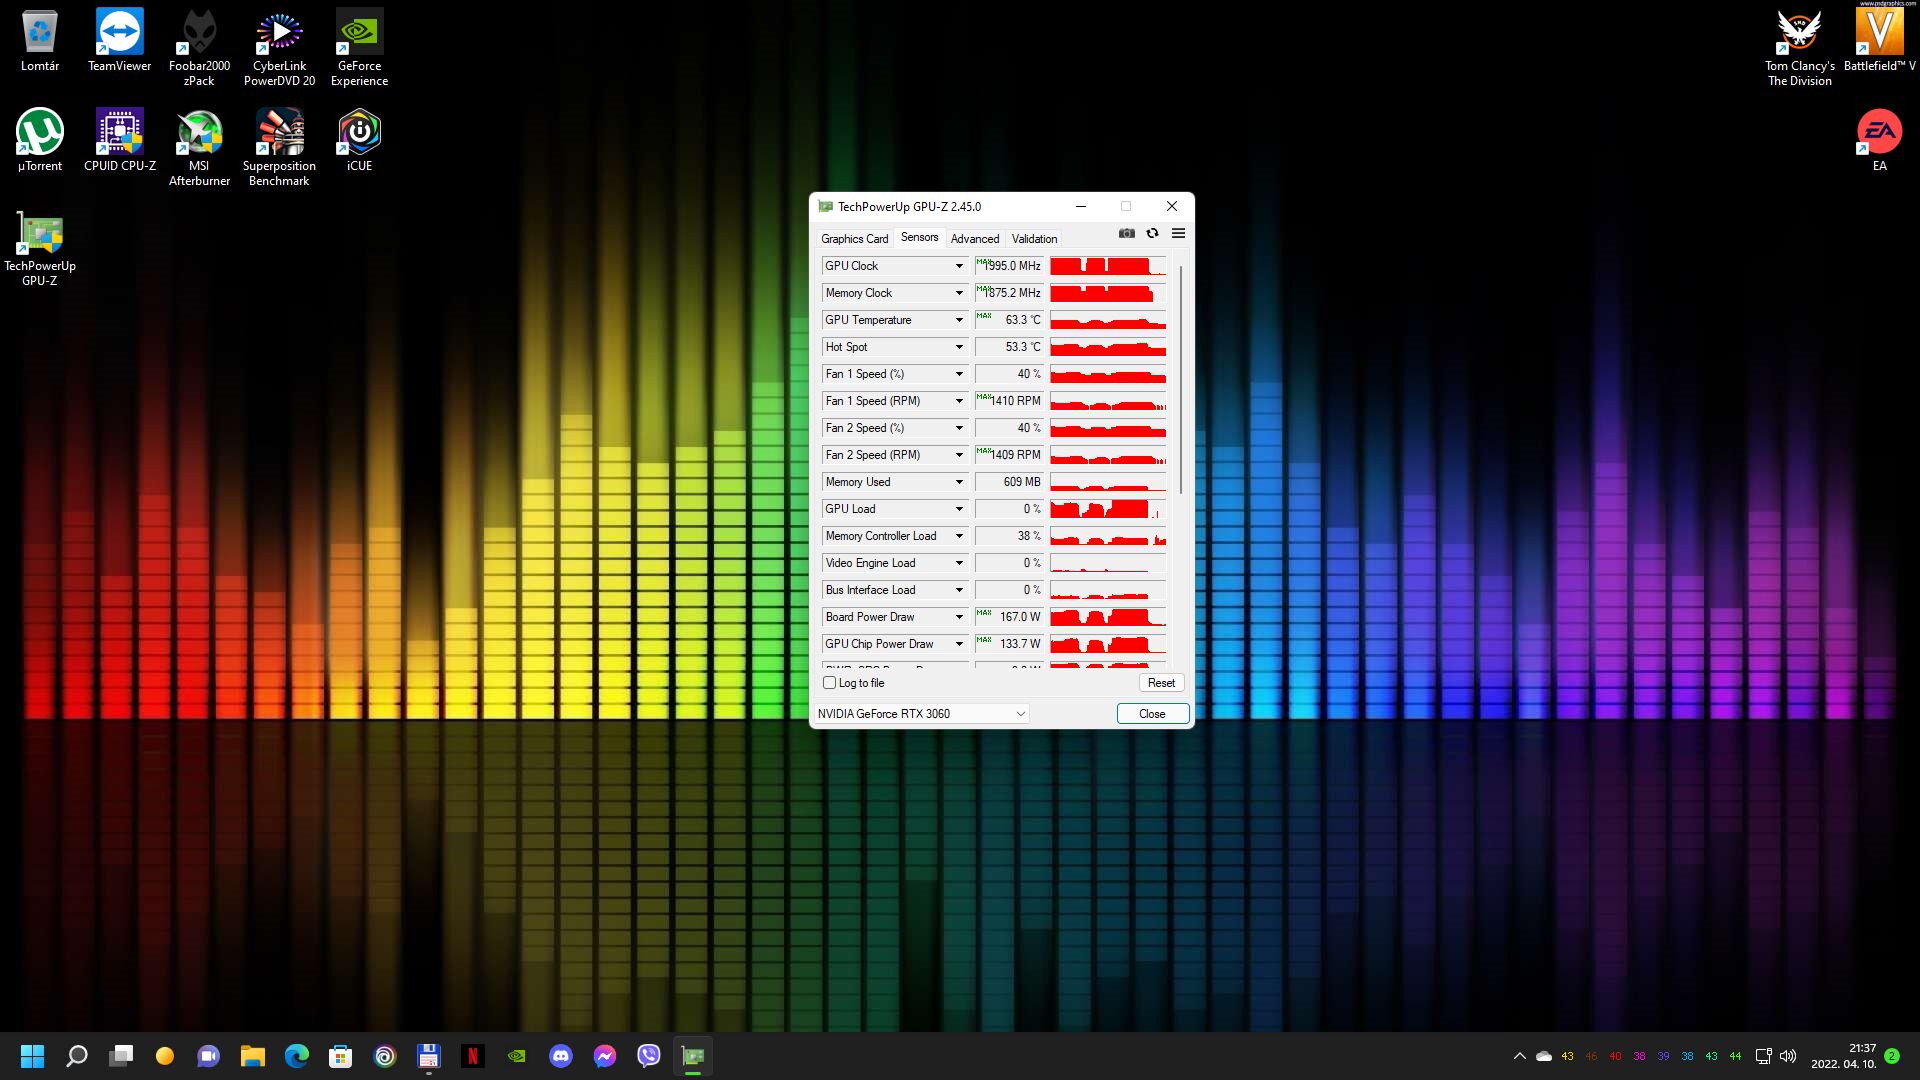Switch to the Graphics Card tab

pos(855,239)
